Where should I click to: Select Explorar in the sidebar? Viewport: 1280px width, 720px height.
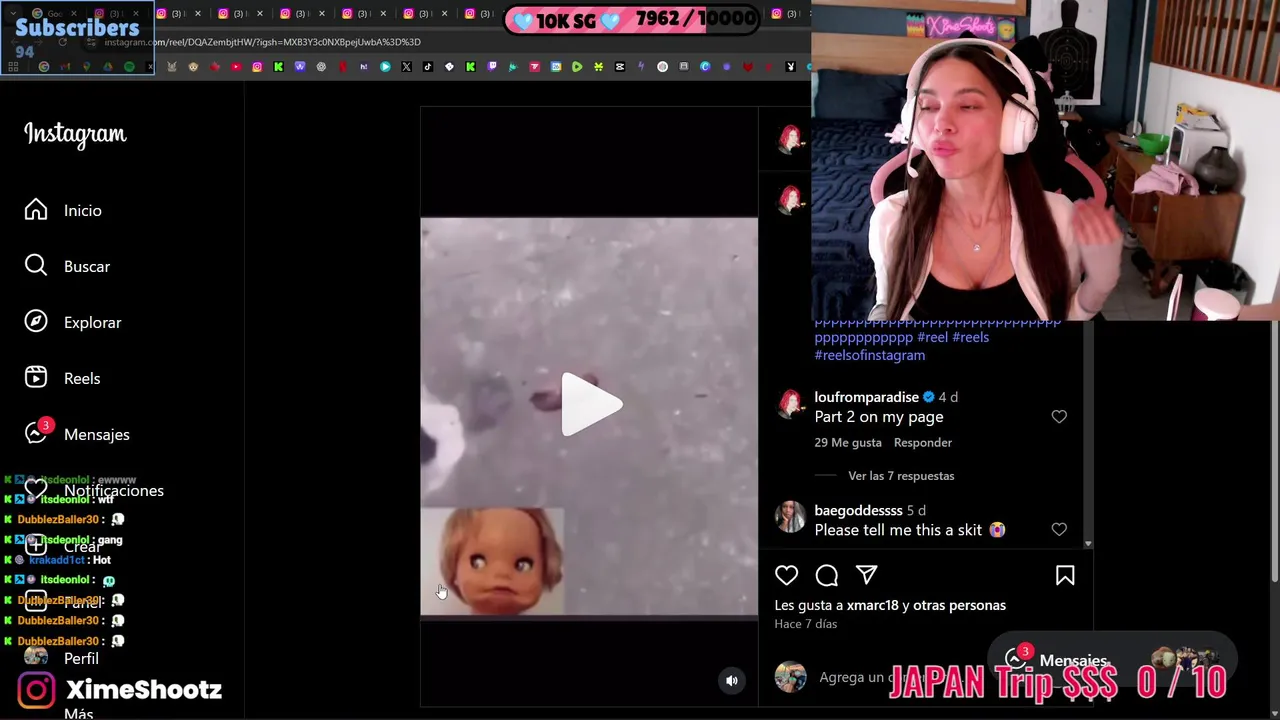point(92,322)
